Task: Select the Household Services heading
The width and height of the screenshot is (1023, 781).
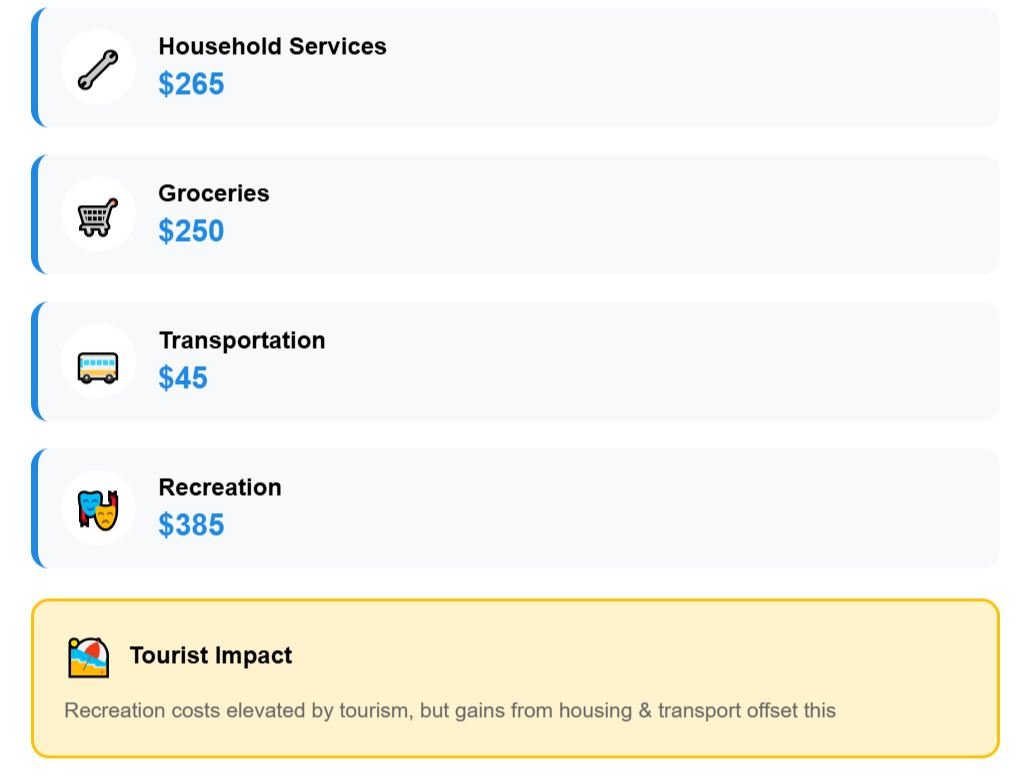Action: coord(272,46)
